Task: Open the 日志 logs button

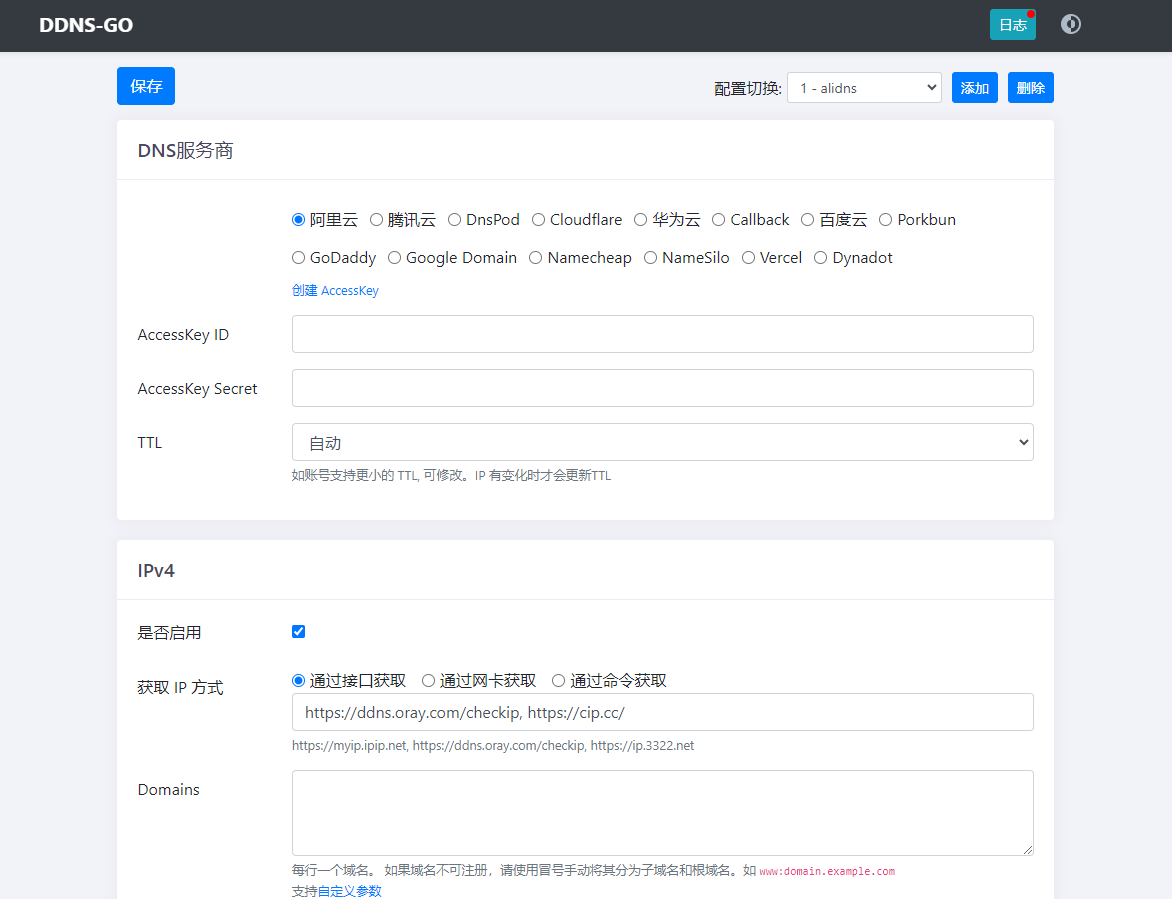Action: click(x=1012, y=25)
